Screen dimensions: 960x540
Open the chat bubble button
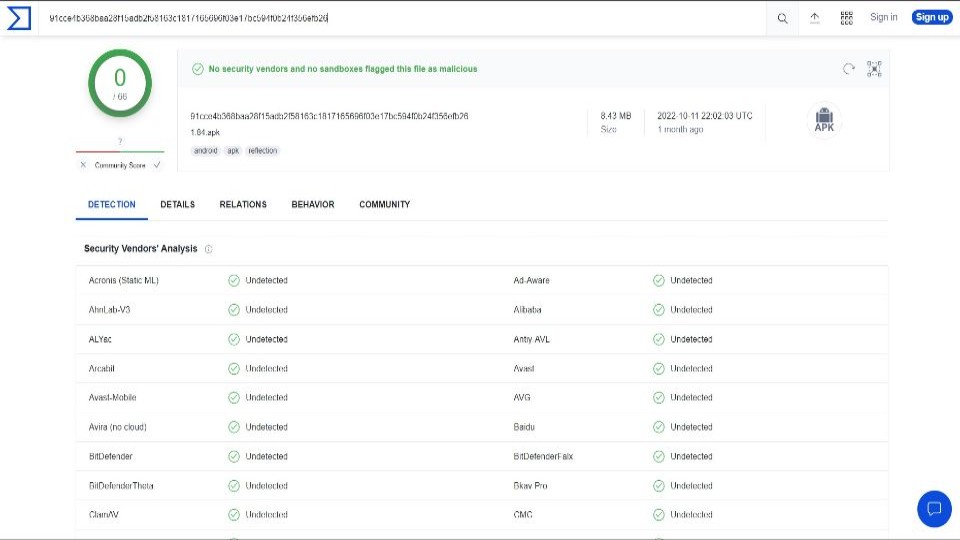[x=934, y=508]
